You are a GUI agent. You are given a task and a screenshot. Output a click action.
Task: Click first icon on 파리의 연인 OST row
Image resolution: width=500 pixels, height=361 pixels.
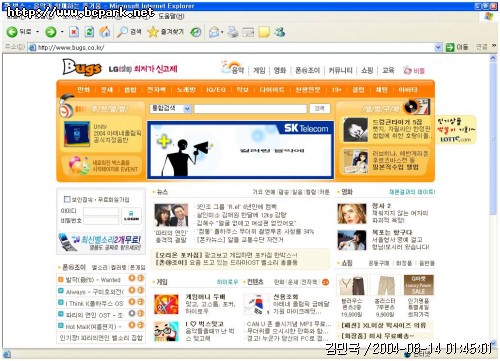(x=132, y=313)
